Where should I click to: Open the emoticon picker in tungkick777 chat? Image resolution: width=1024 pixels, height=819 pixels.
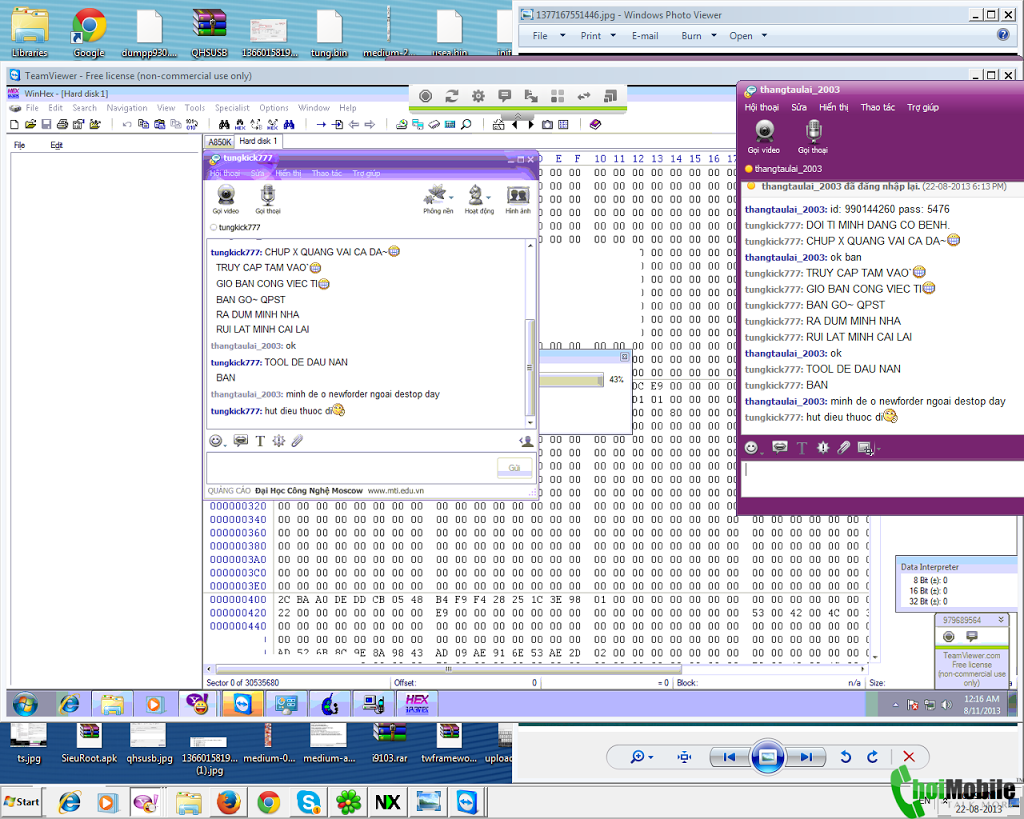pyautogui.click(x=216, y=441)
